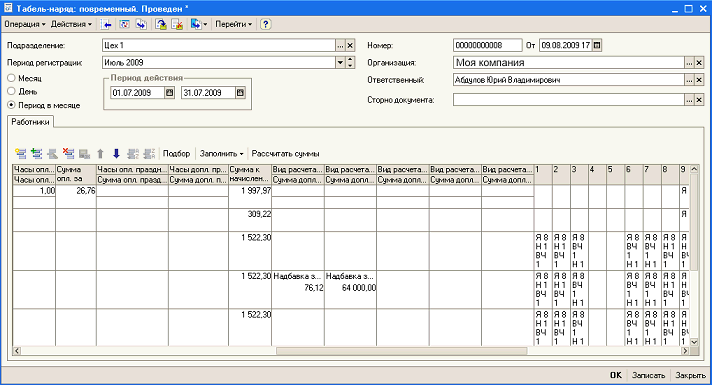Viewport: 713px width, 386px height.
Task: Click the table cell with value 76,12
Action: (298, 288)
